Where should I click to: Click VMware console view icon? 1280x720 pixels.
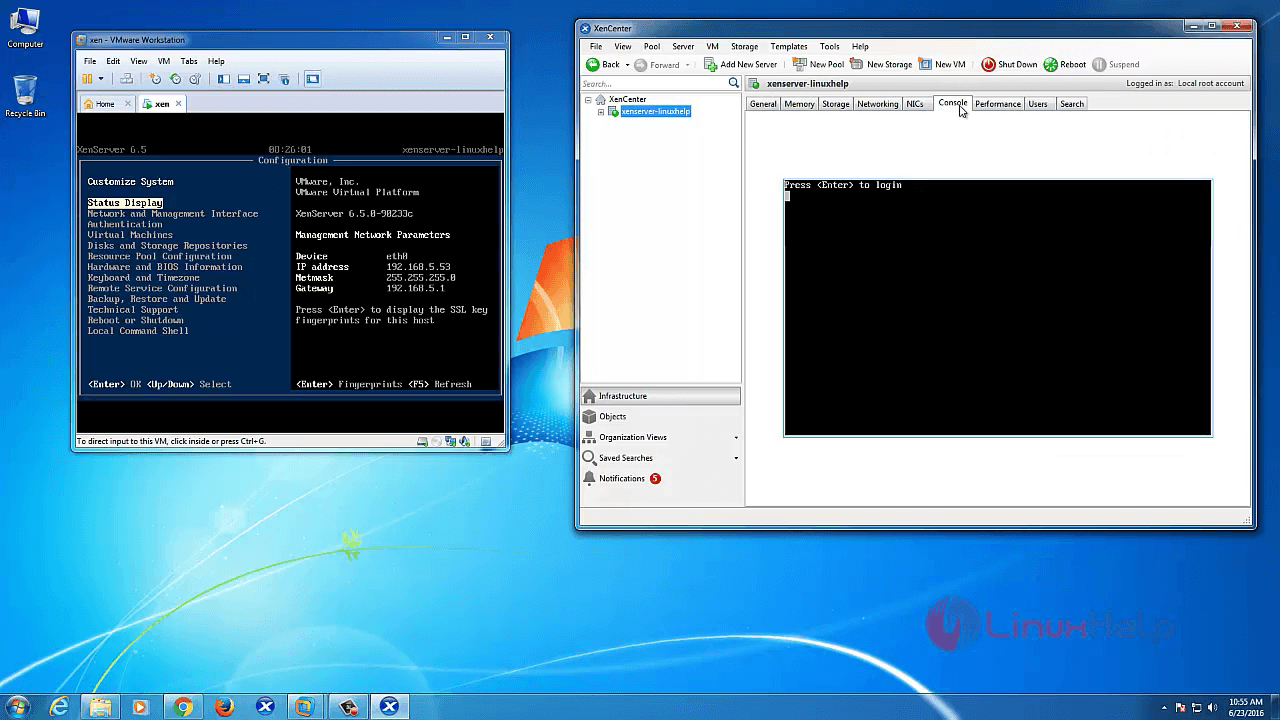tap(312, 79)
